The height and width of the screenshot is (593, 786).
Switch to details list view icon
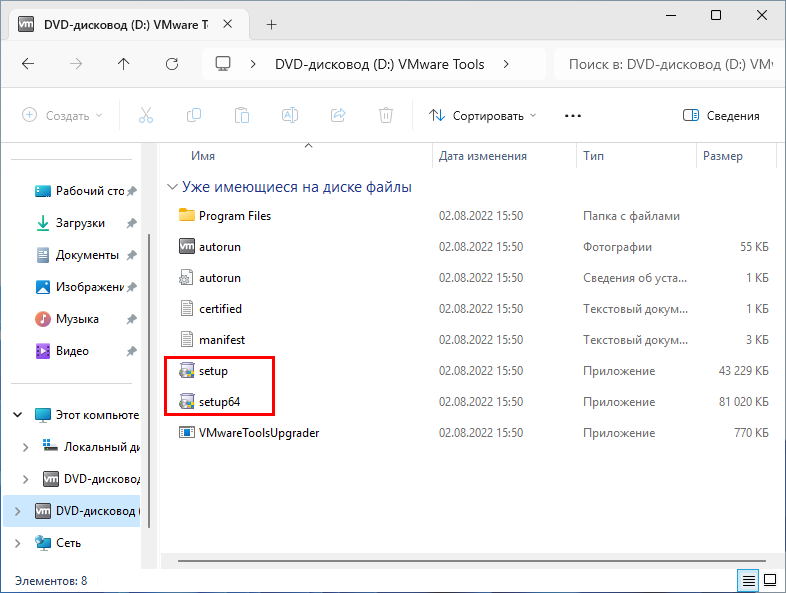748,581
